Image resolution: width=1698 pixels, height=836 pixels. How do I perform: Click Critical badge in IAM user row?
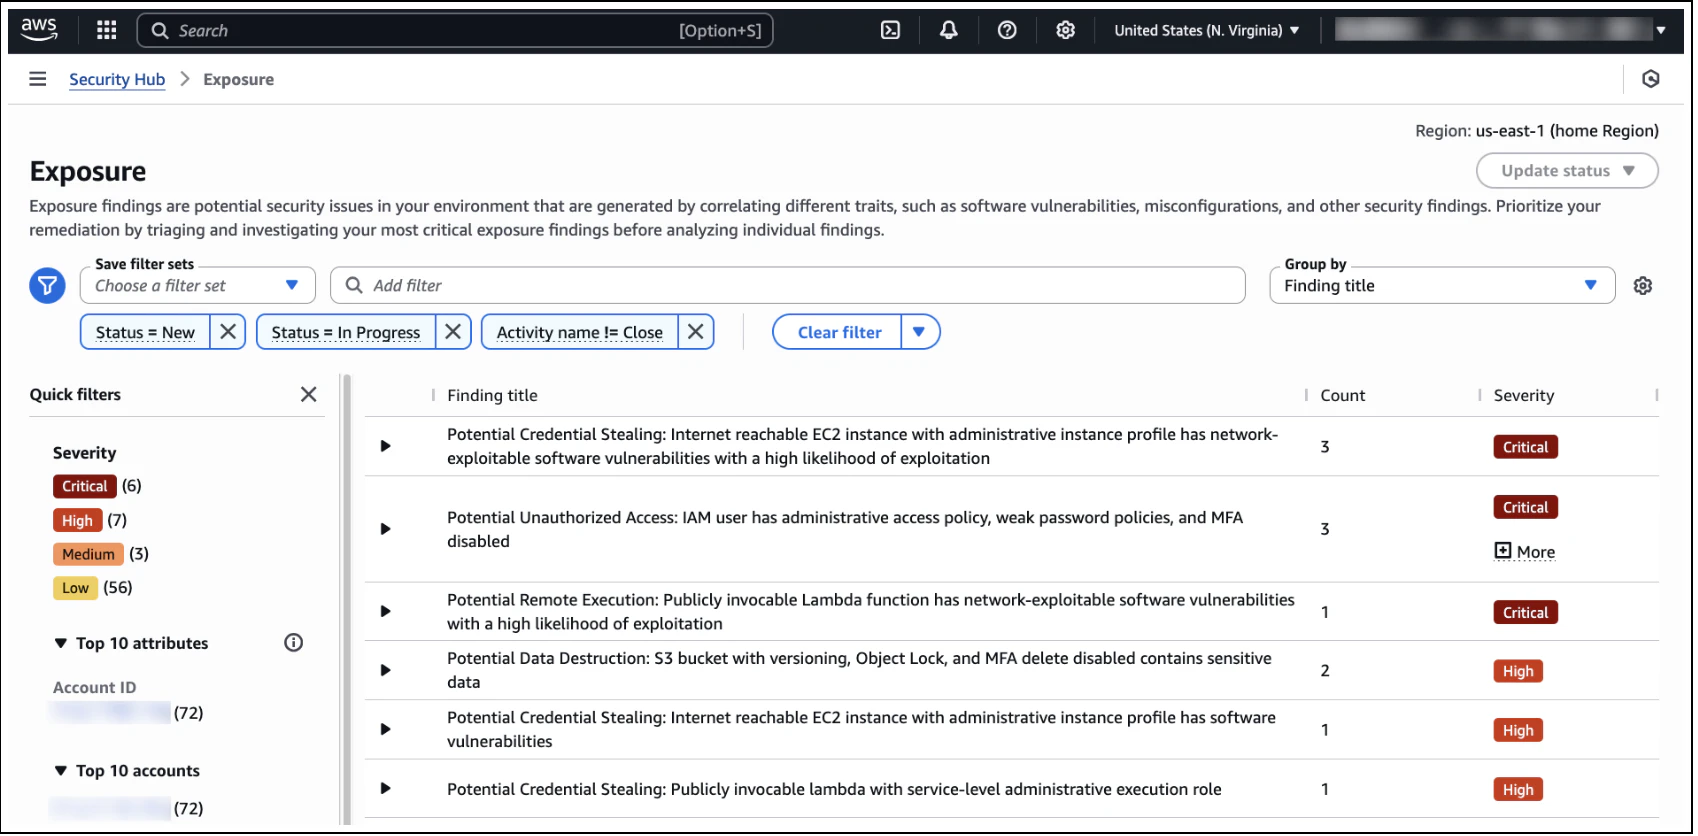tap(1527, 508)
